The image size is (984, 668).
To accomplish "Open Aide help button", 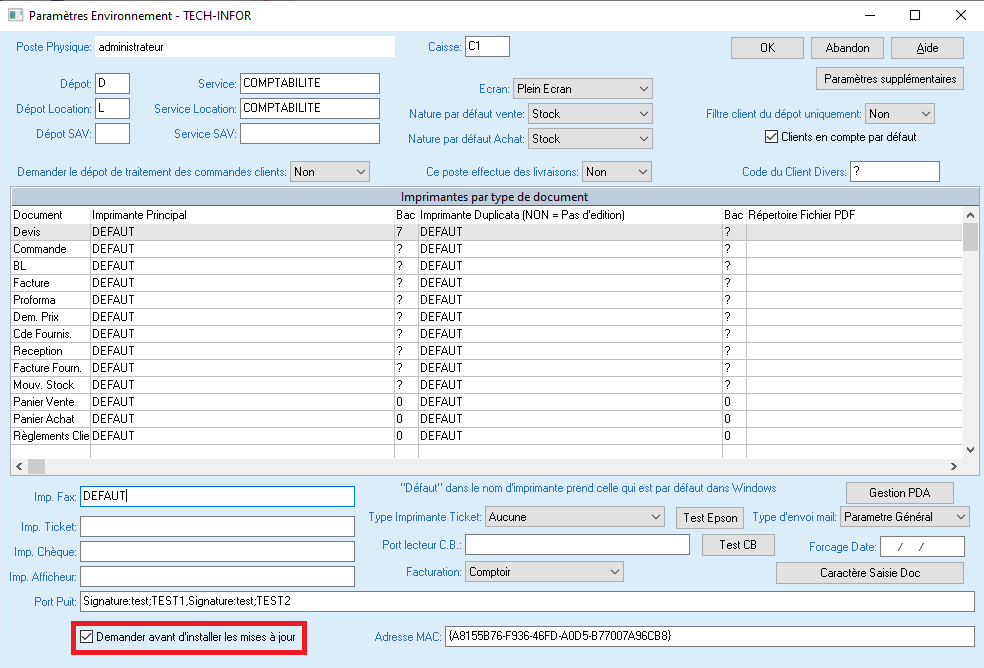I will point(927,48).
